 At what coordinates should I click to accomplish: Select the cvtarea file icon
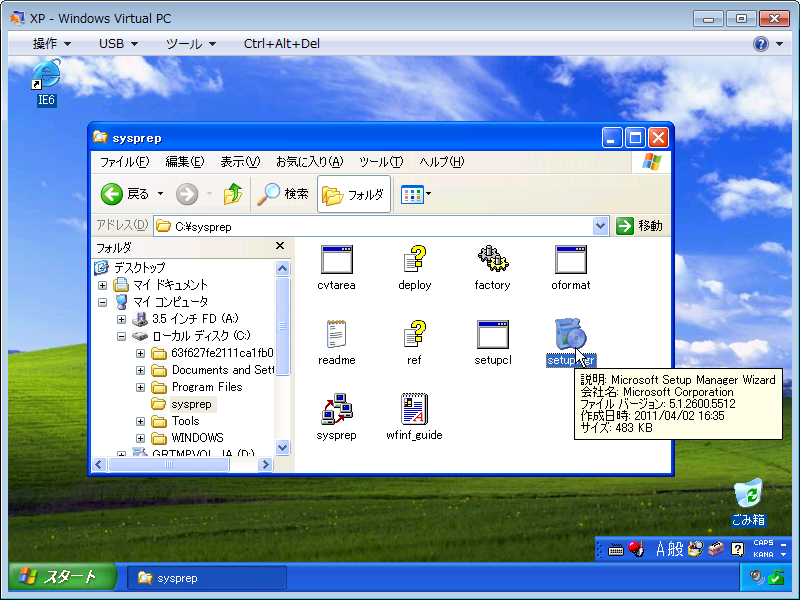(x=336, y=260)
